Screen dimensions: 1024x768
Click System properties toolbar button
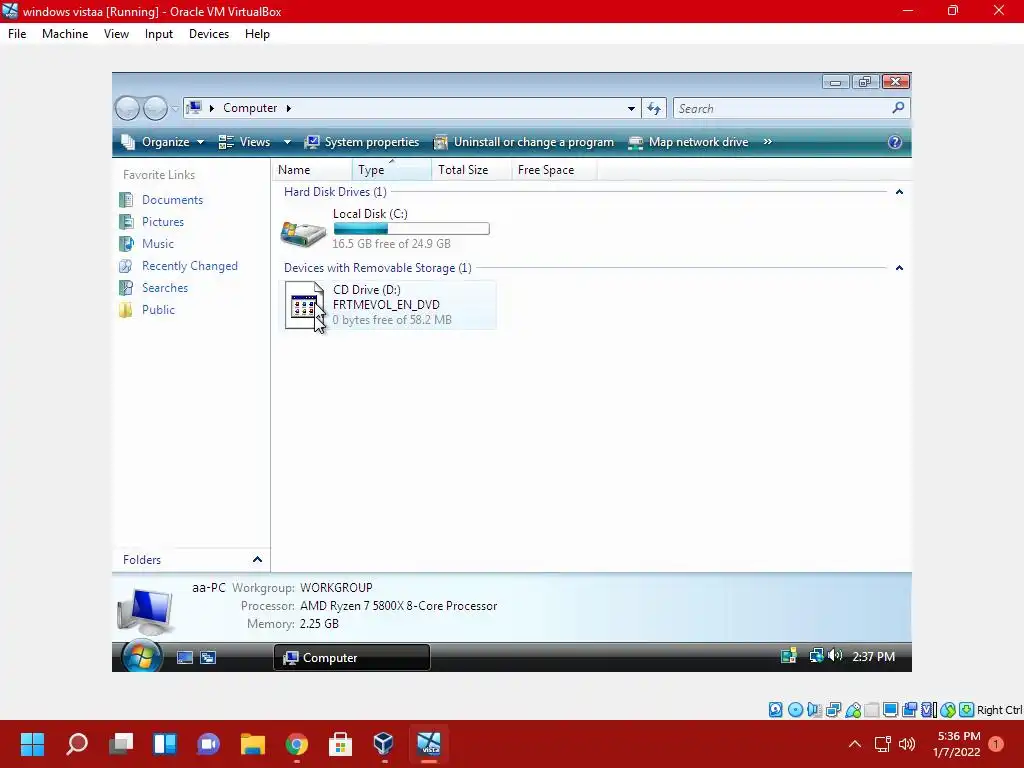tap(362, 142)
